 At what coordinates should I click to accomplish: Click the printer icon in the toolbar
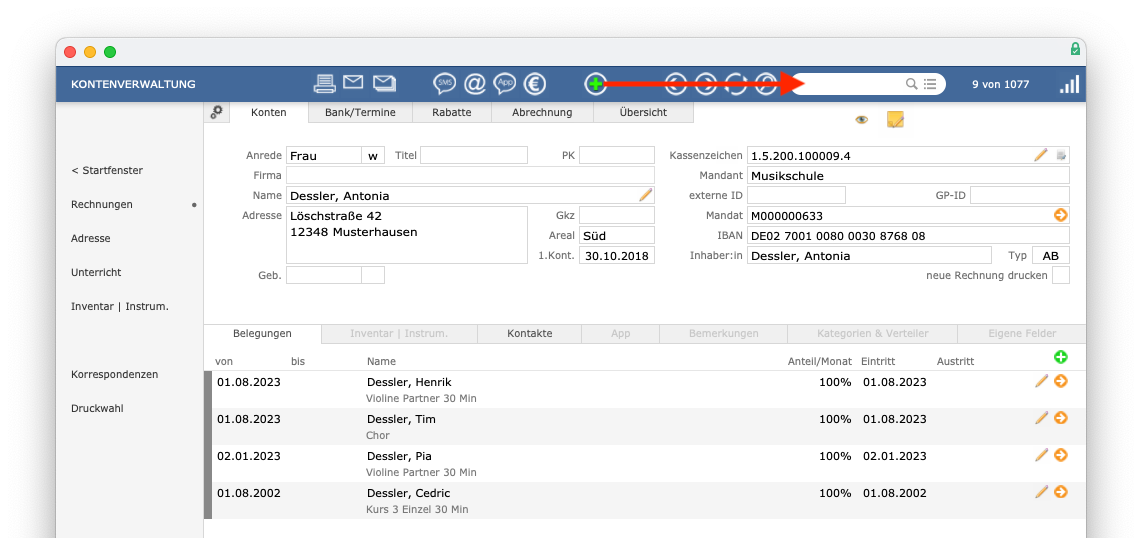tap(324, 84)
